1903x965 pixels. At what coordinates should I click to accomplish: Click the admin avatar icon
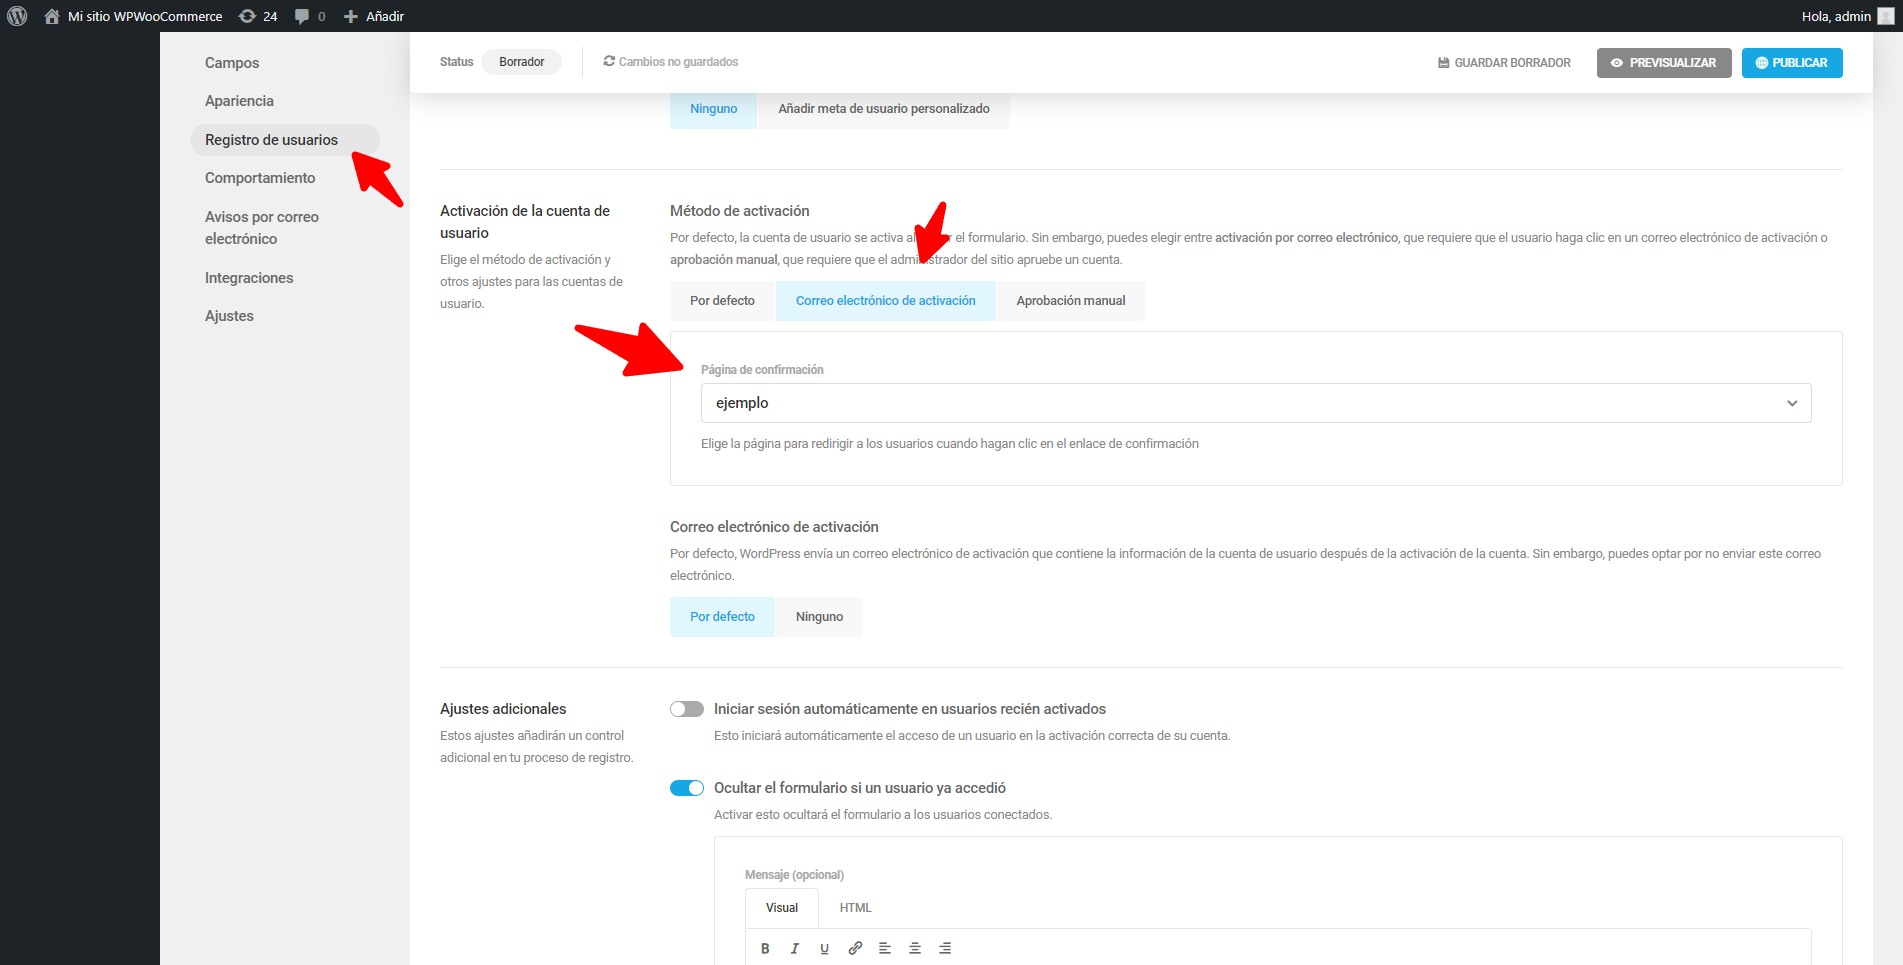[x=1886, y=16]
